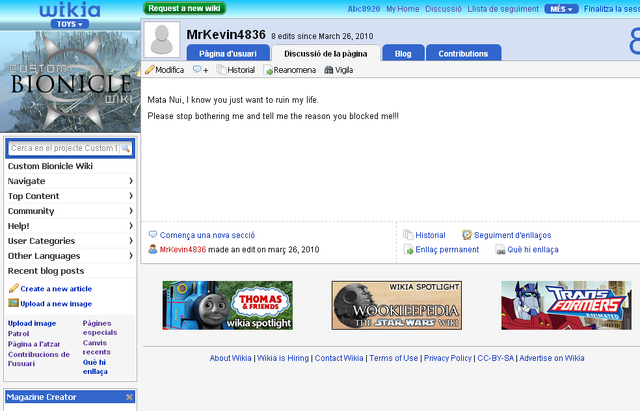Open the Contributions tab

click(x=463, y=53)
